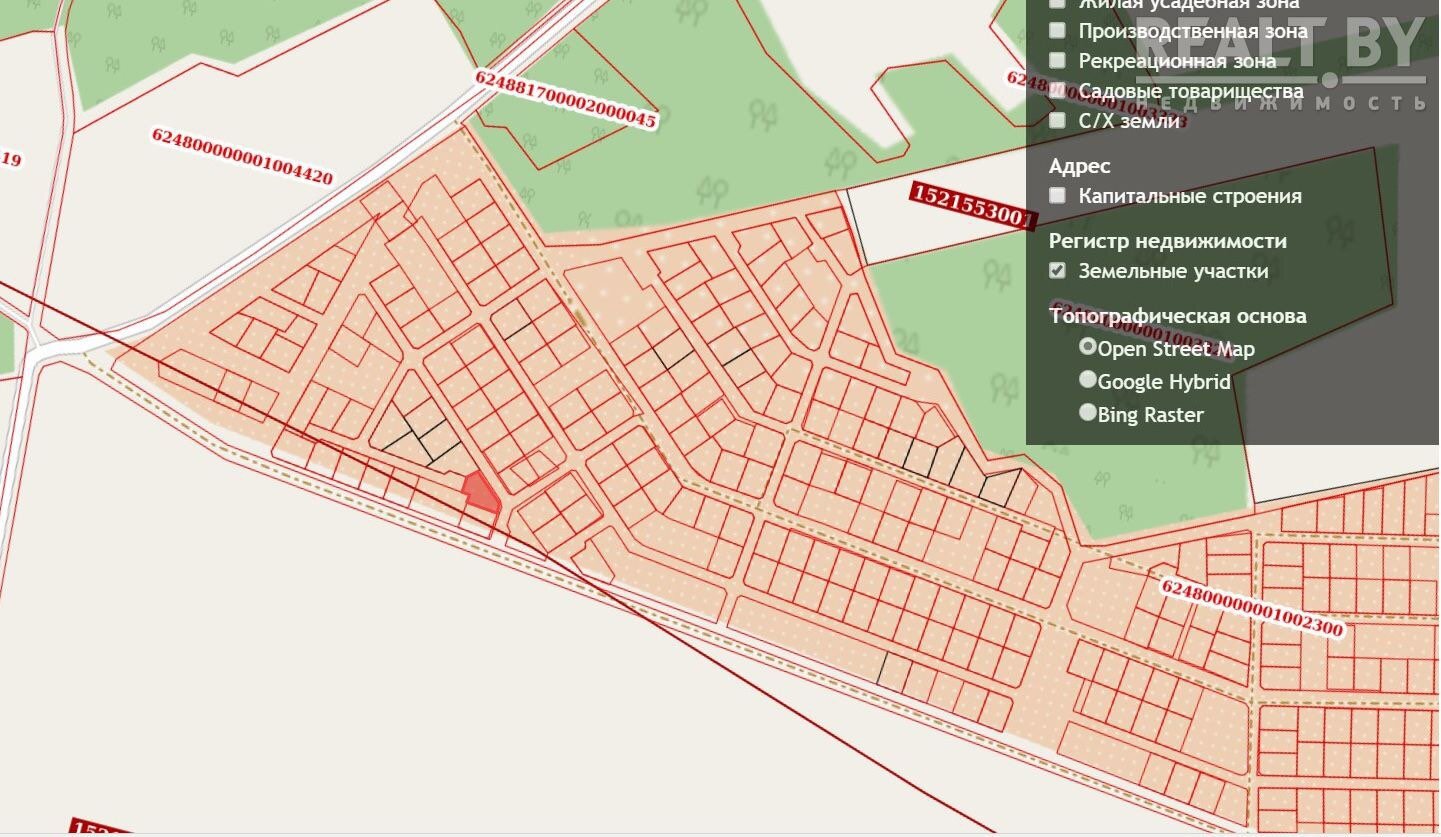Show the Капитальные строения layer
The image size is (1441, 837).
click(x=1057, y=196)
